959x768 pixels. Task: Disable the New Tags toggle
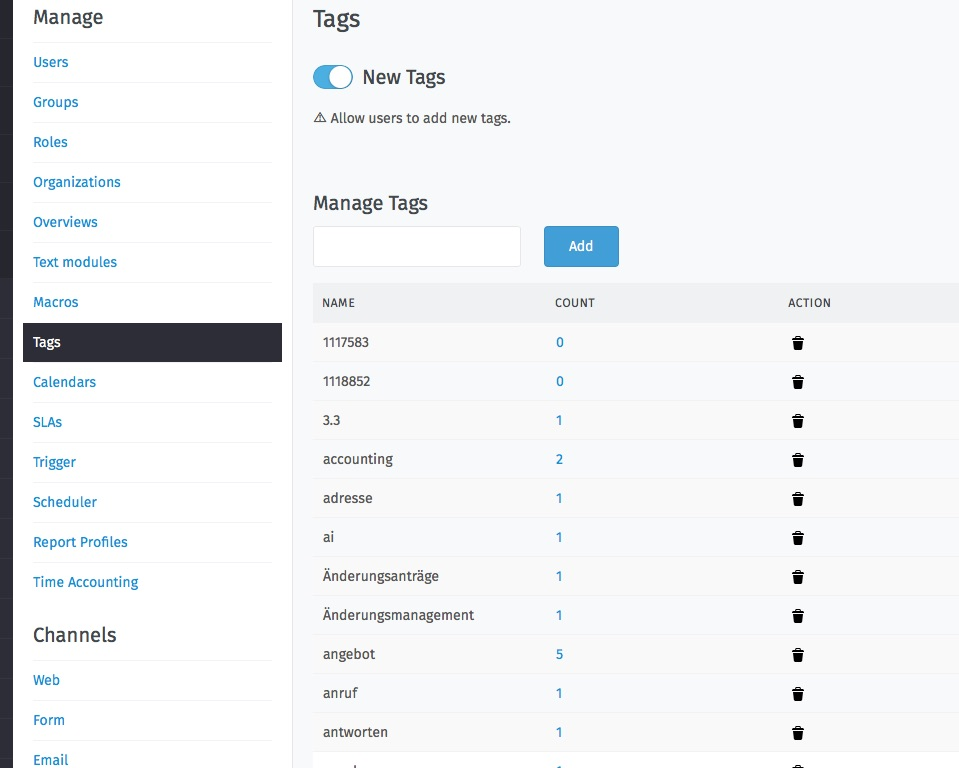click(332, 76)
